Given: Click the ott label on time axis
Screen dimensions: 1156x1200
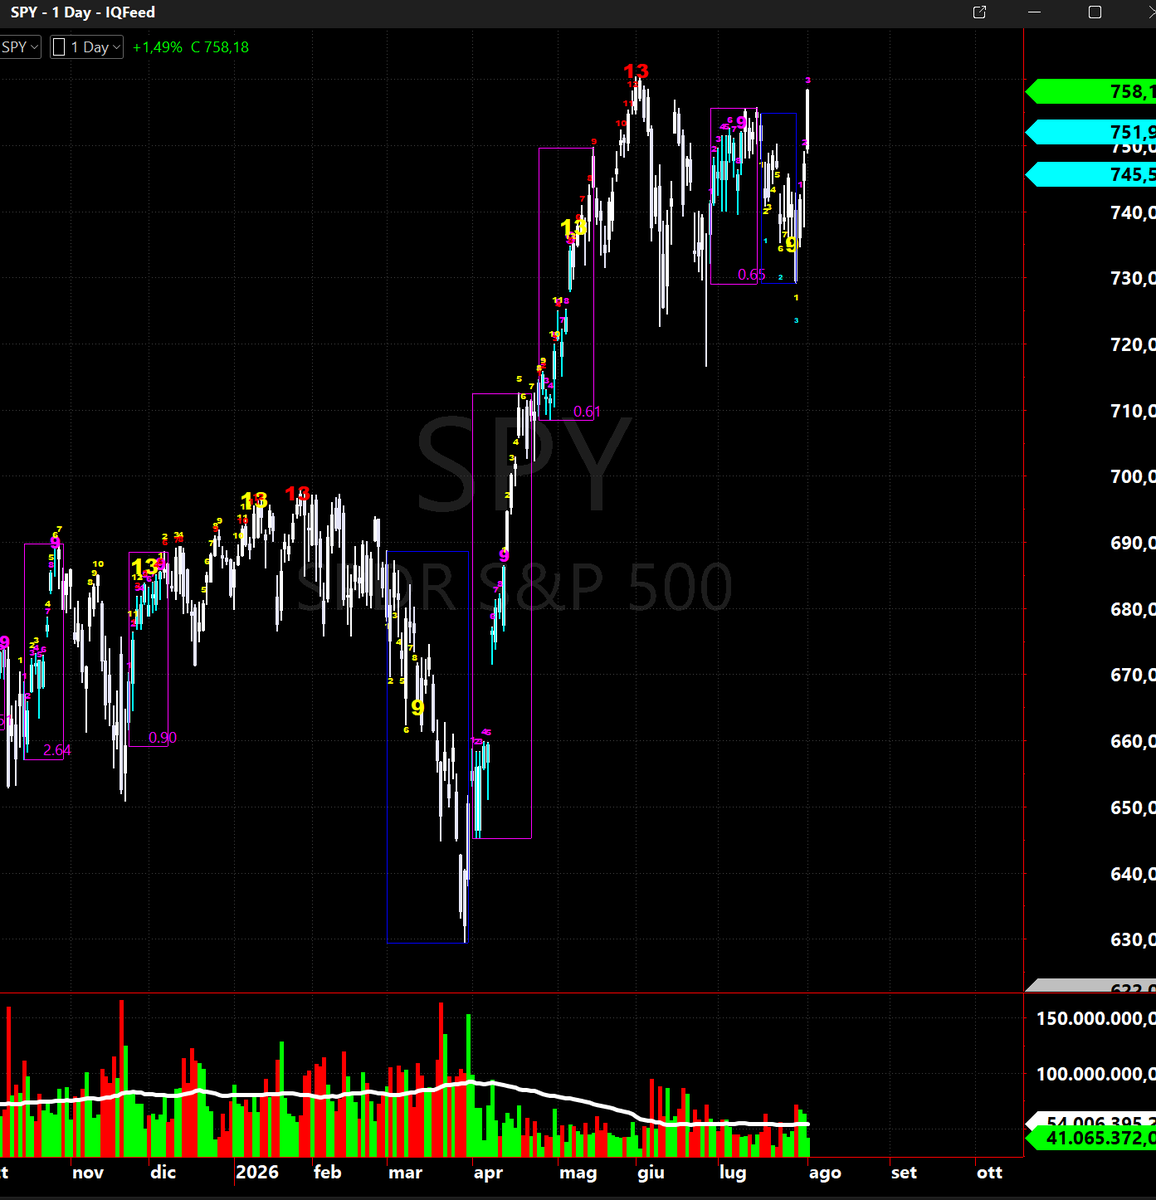Looking at the screenshot, I should [x=989, y=1172].
